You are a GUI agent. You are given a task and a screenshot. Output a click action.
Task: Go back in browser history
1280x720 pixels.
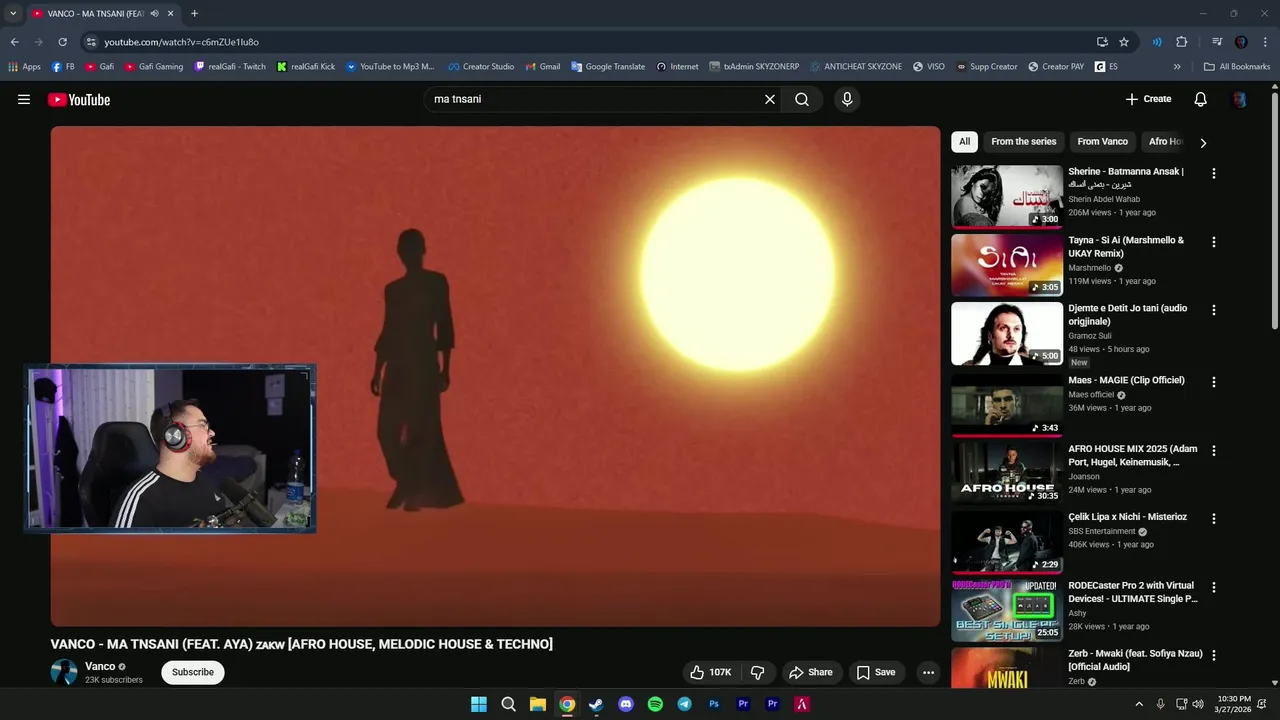click(14, 42)
